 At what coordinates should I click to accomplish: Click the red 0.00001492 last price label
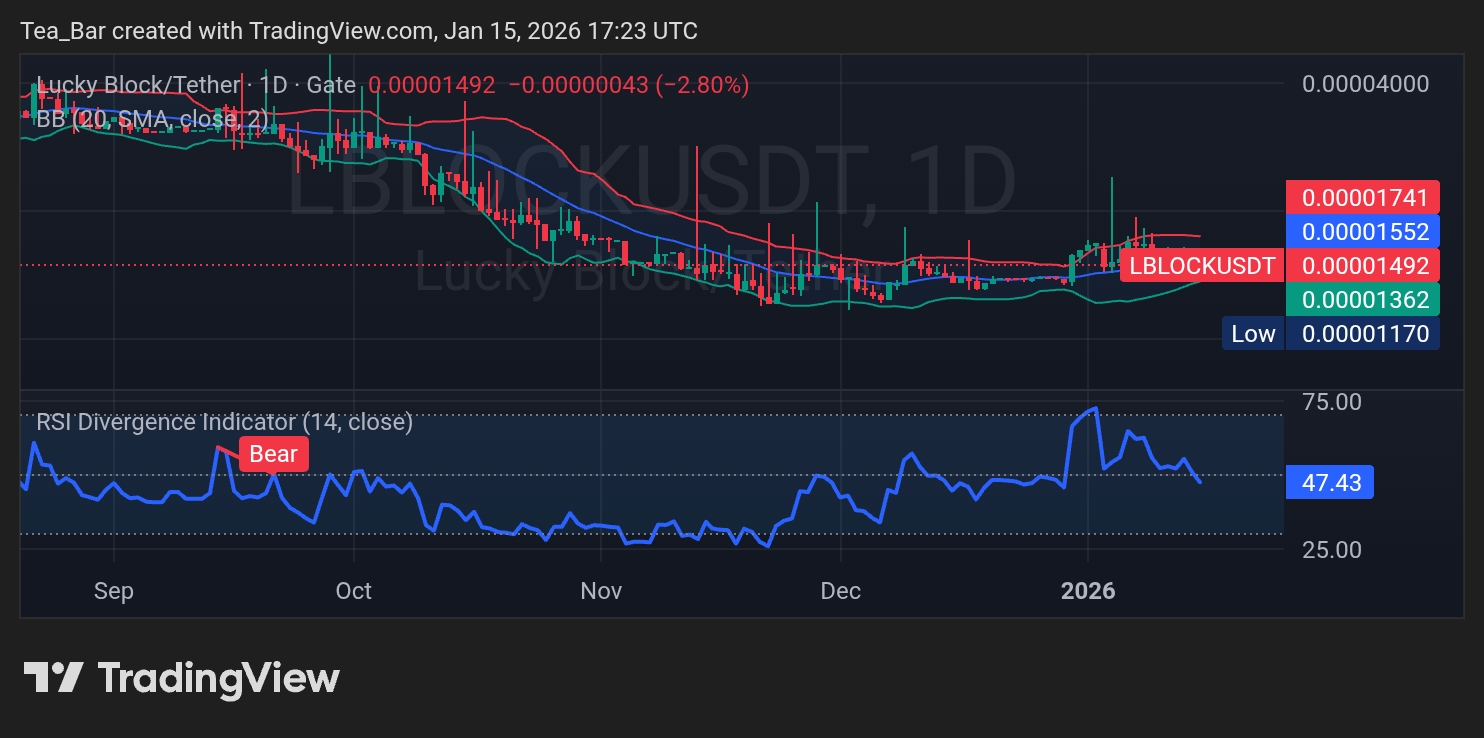pos(1363,265)
